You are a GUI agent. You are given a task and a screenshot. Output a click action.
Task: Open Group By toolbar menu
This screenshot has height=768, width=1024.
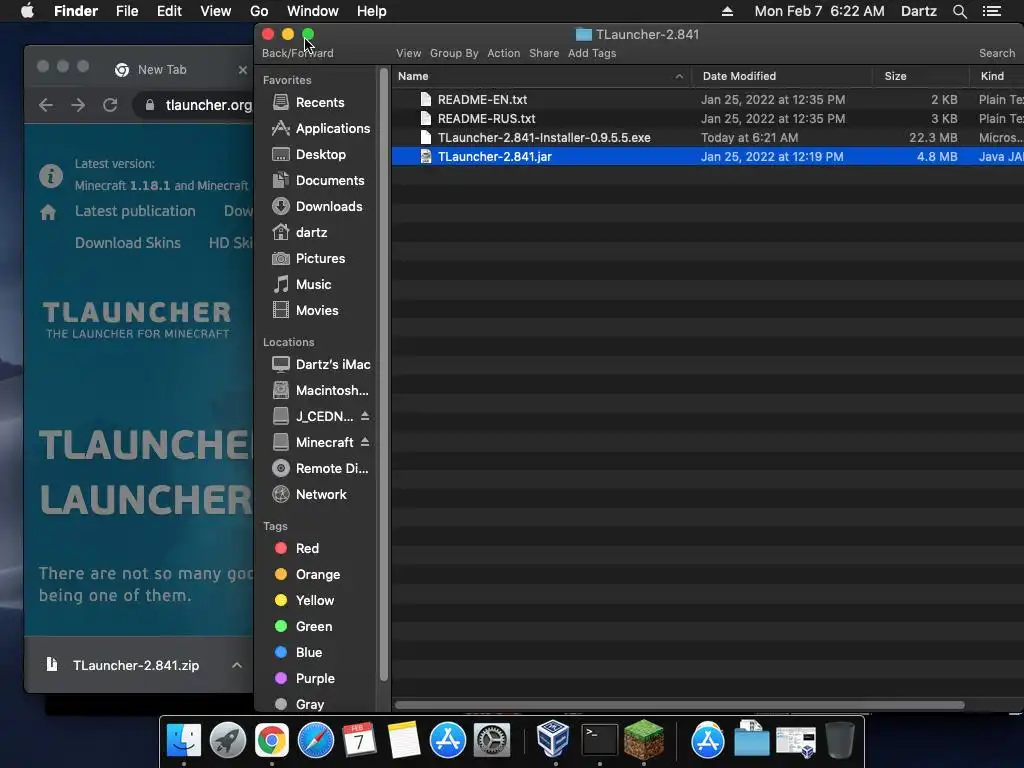pyautogui.click(x=454, y=54)
